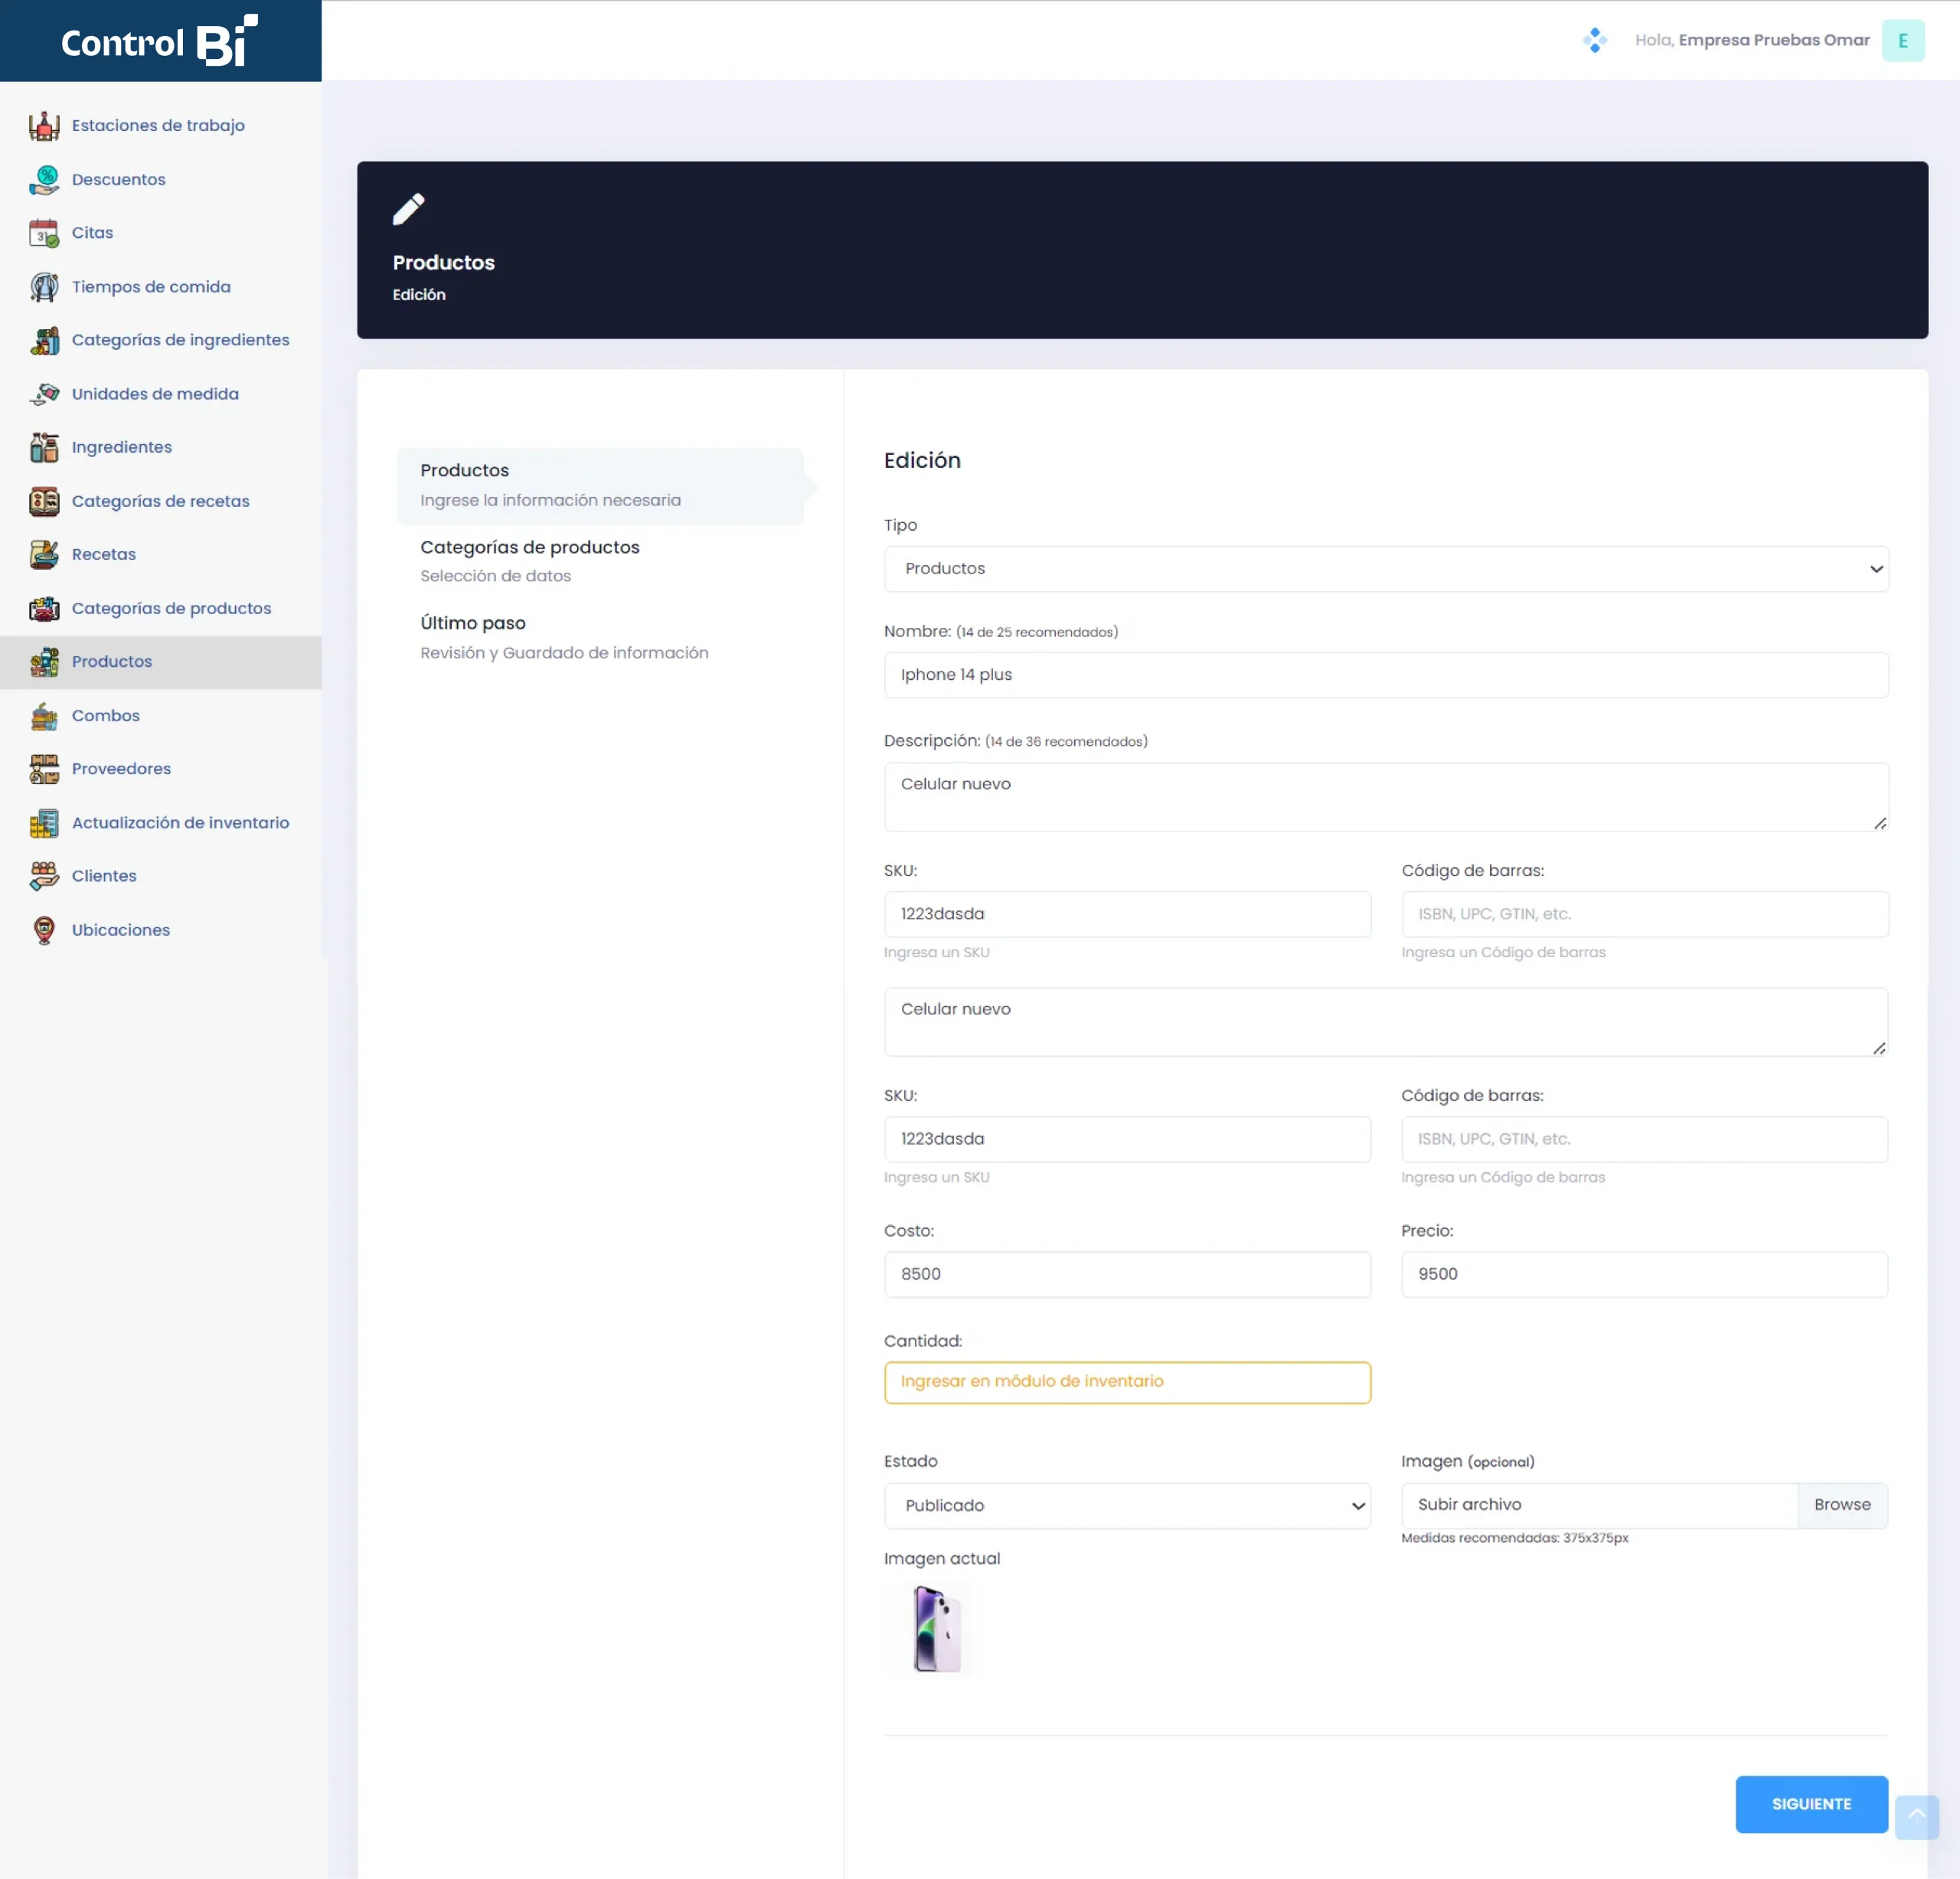
Task: Click the Categorías de recetas icon
Action: click(44, 501)
